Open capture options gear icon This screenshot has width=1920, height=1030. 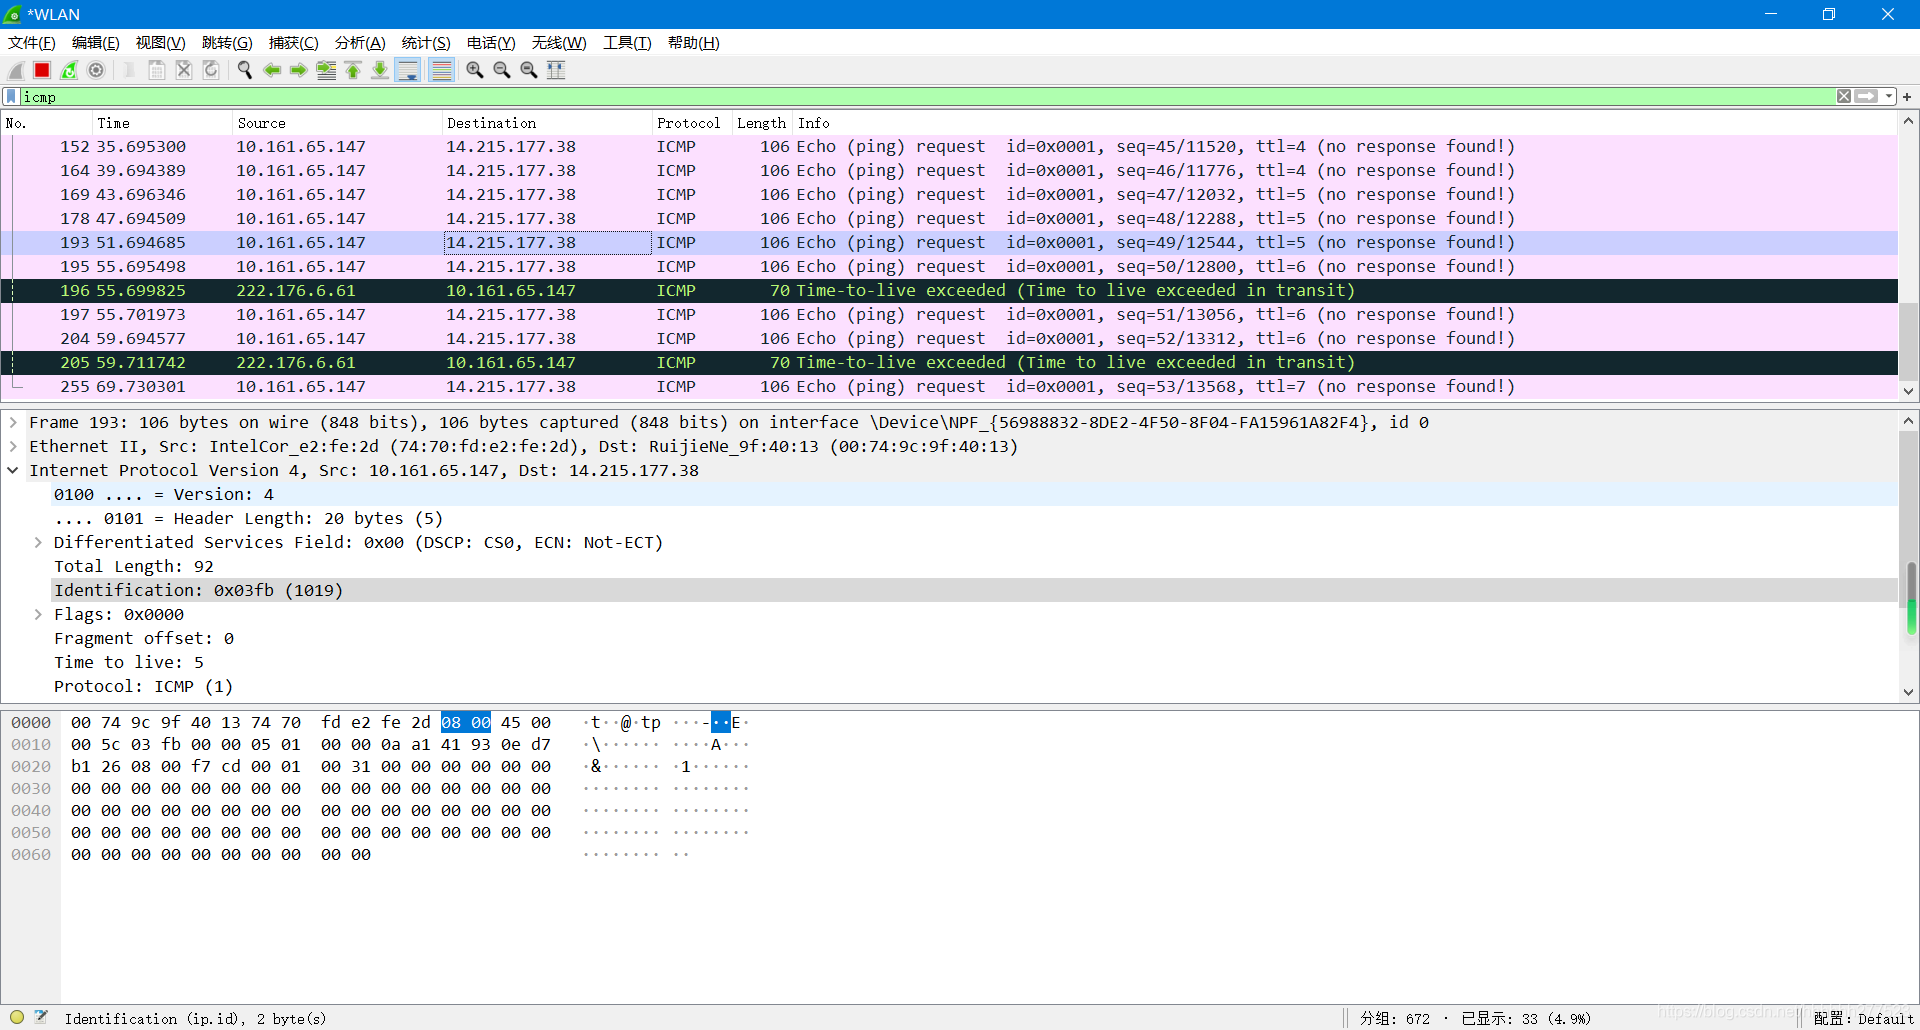click(96, 70)
